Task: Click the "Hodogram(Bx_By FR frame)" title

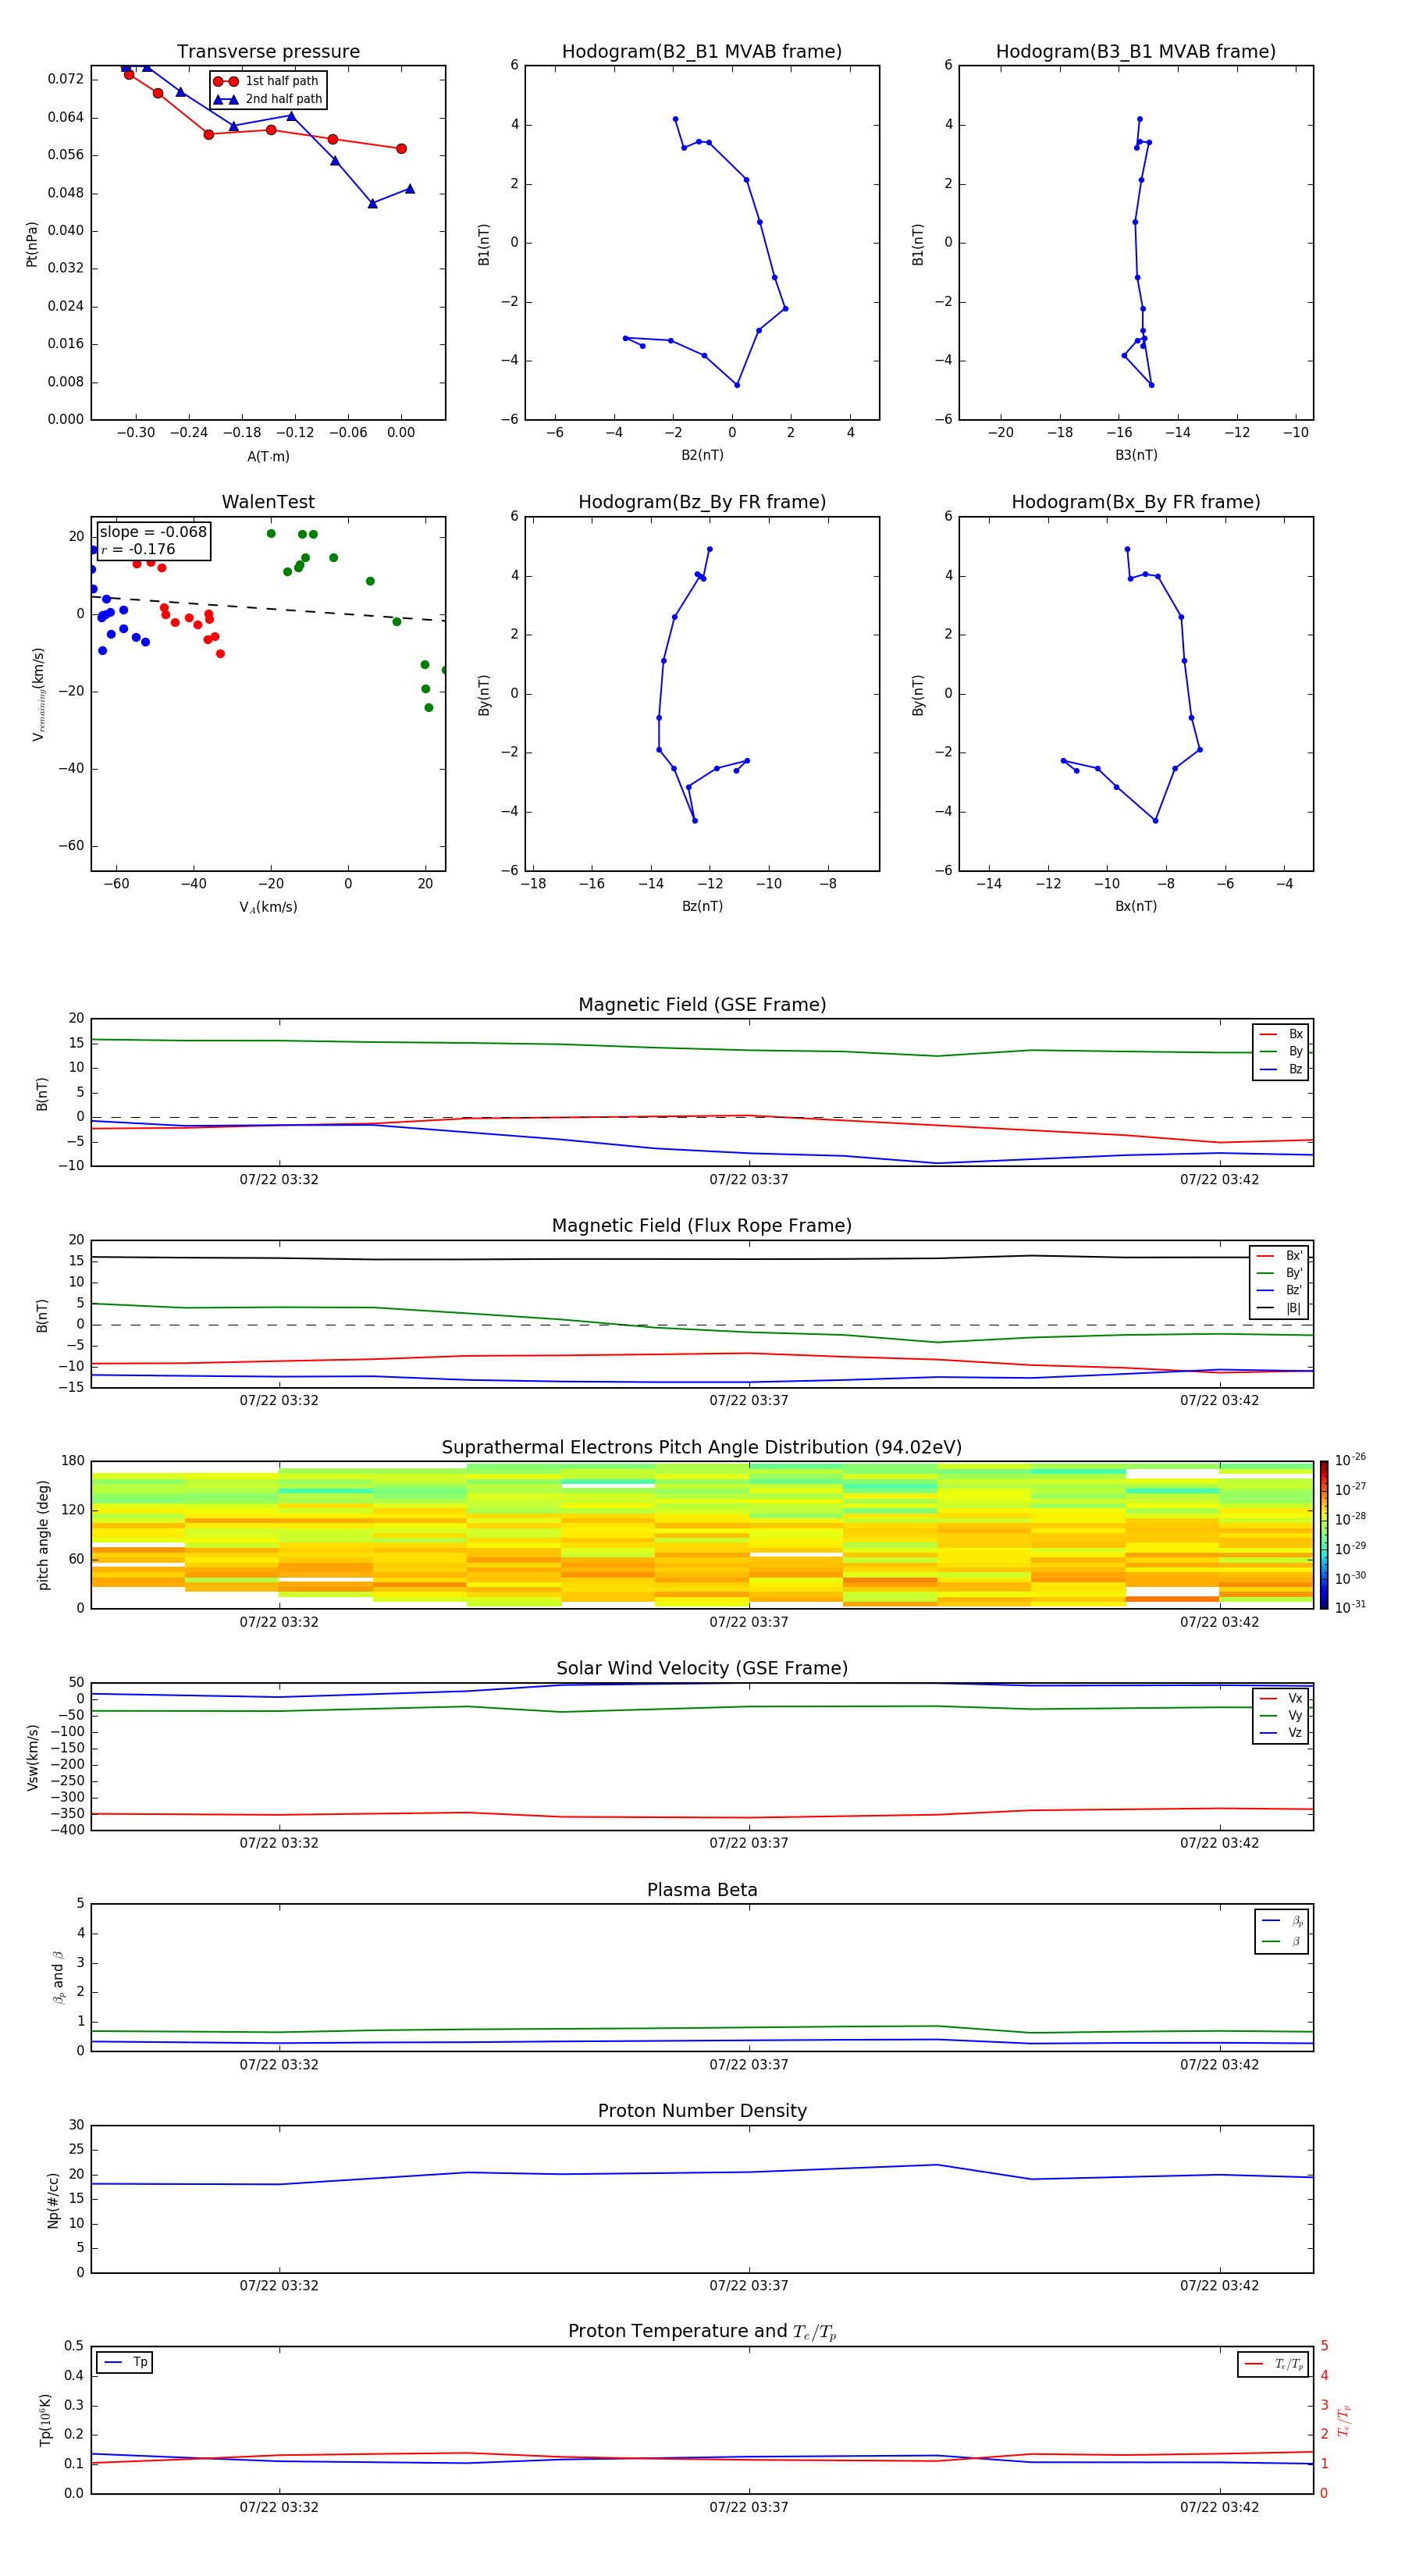Action: pyautogui.click(x=1136, y=502)
